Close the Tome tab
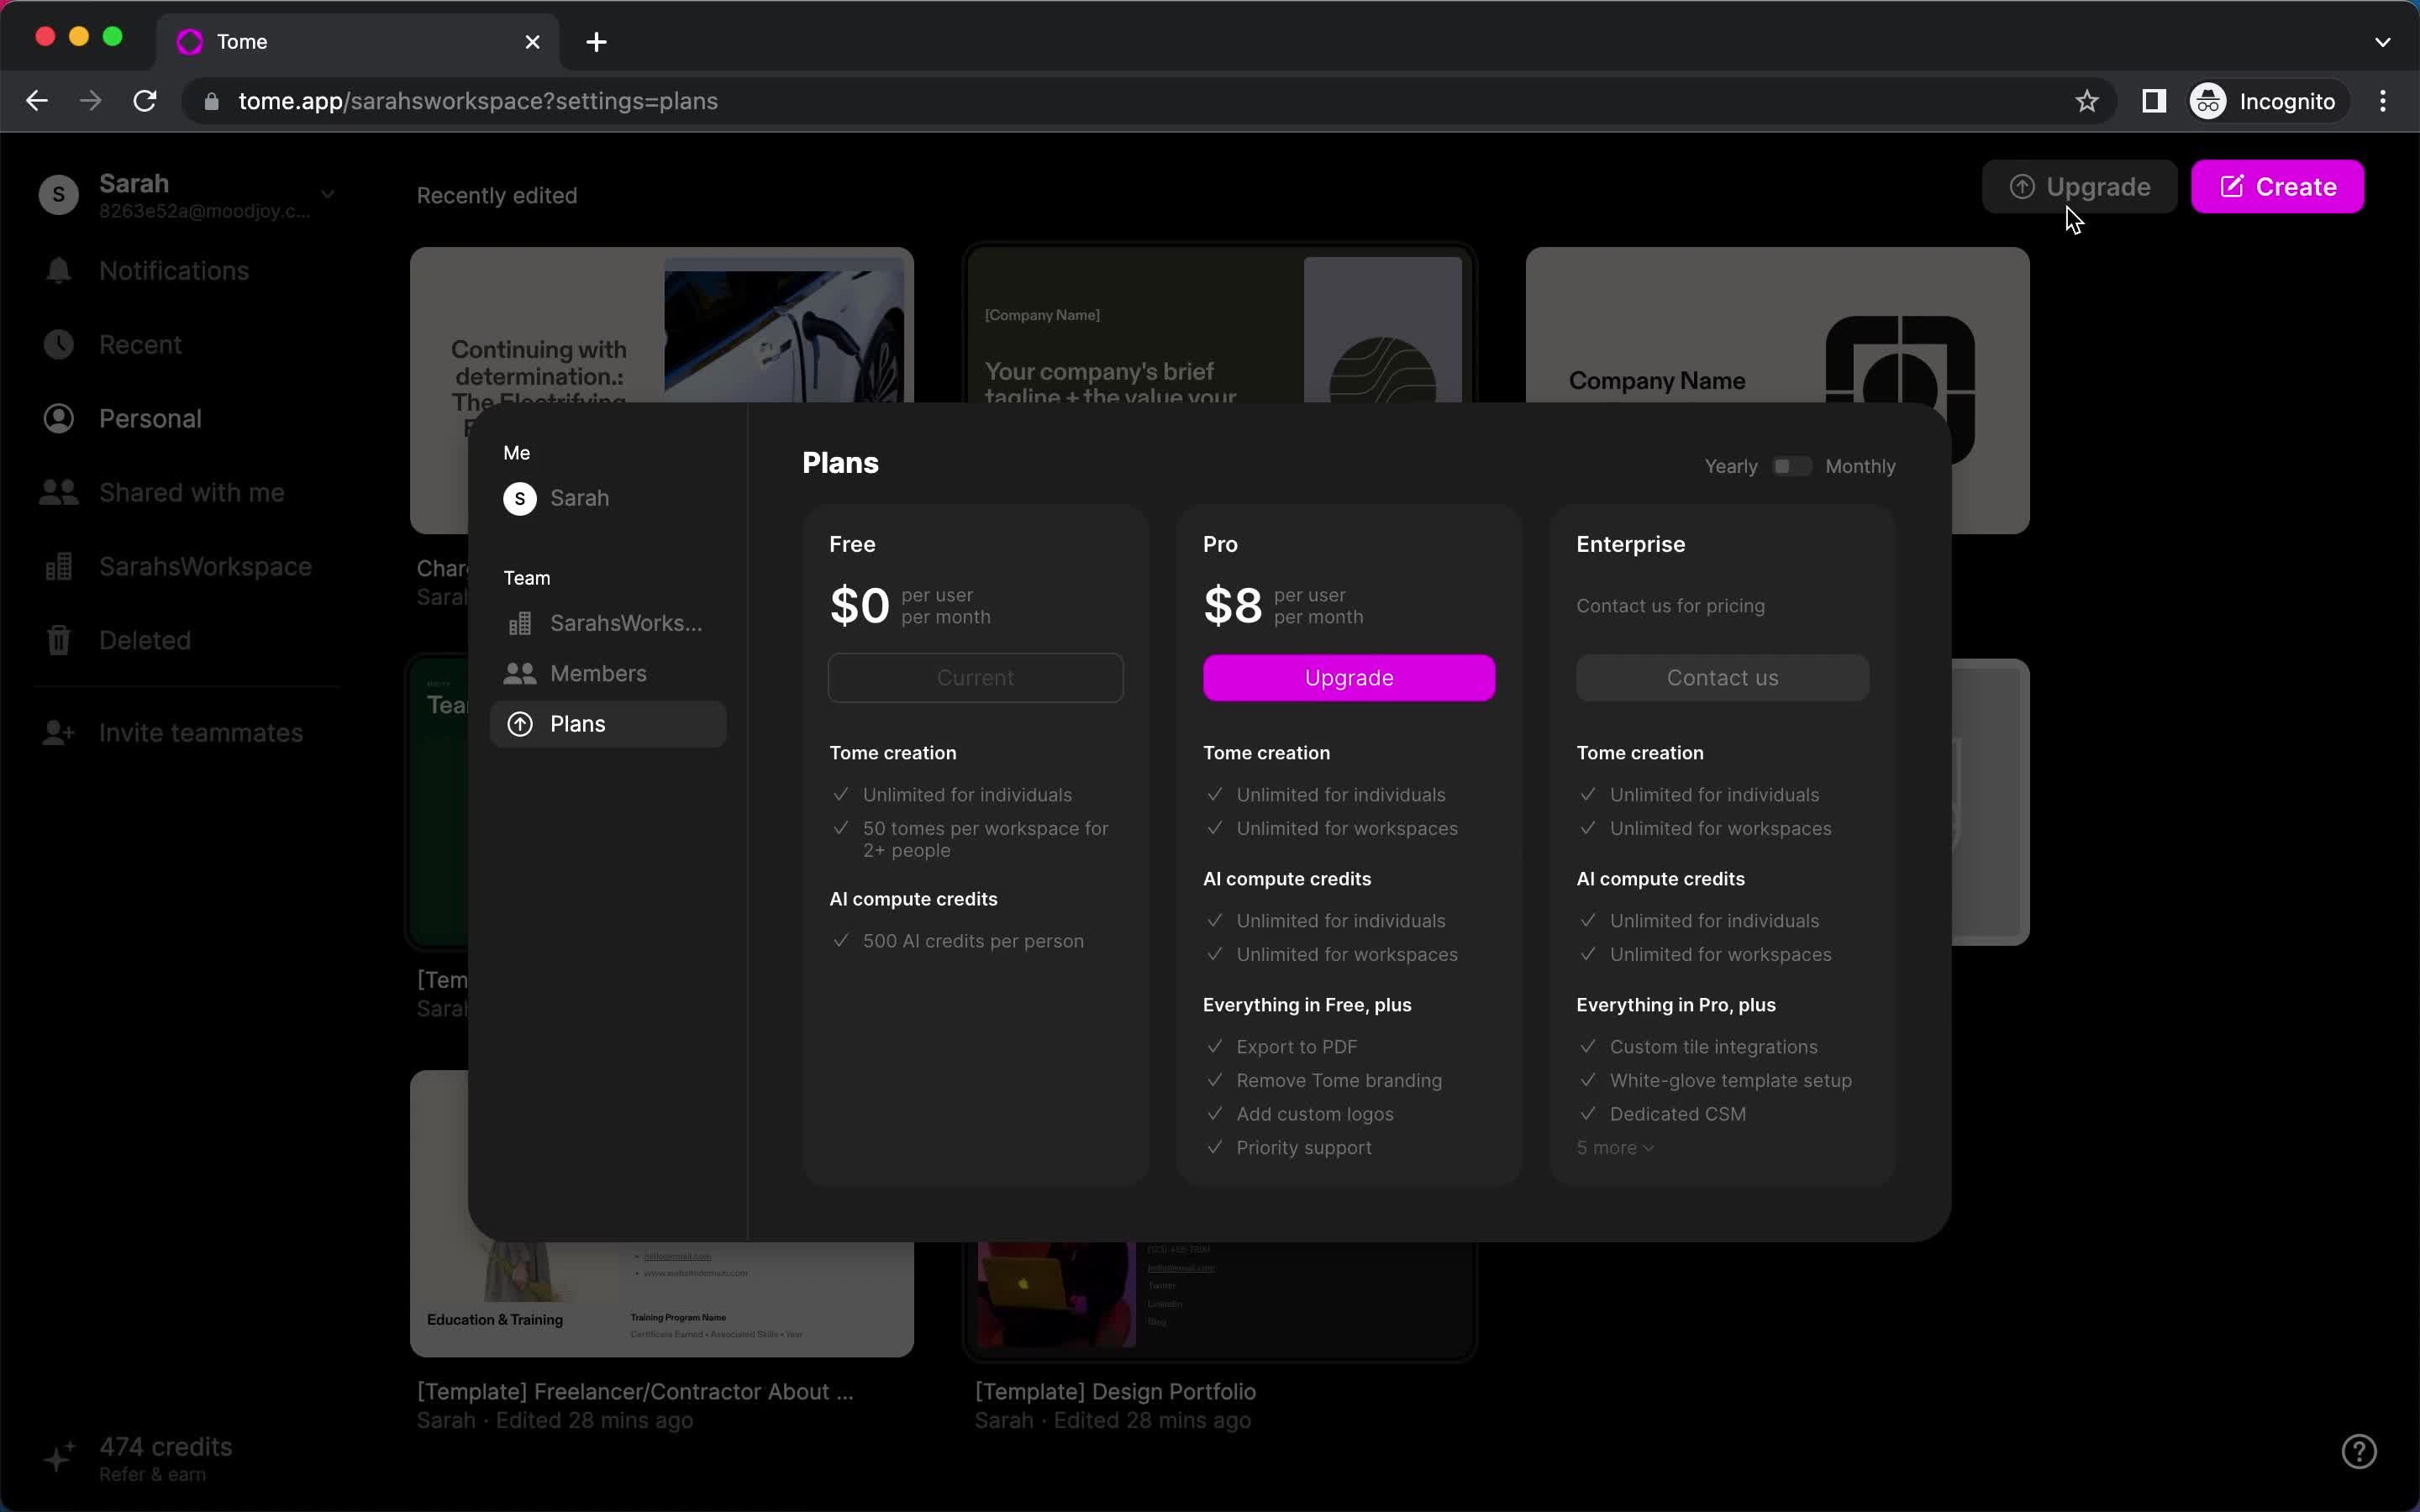This screenshot has height=1512, width=2420. 532,42
